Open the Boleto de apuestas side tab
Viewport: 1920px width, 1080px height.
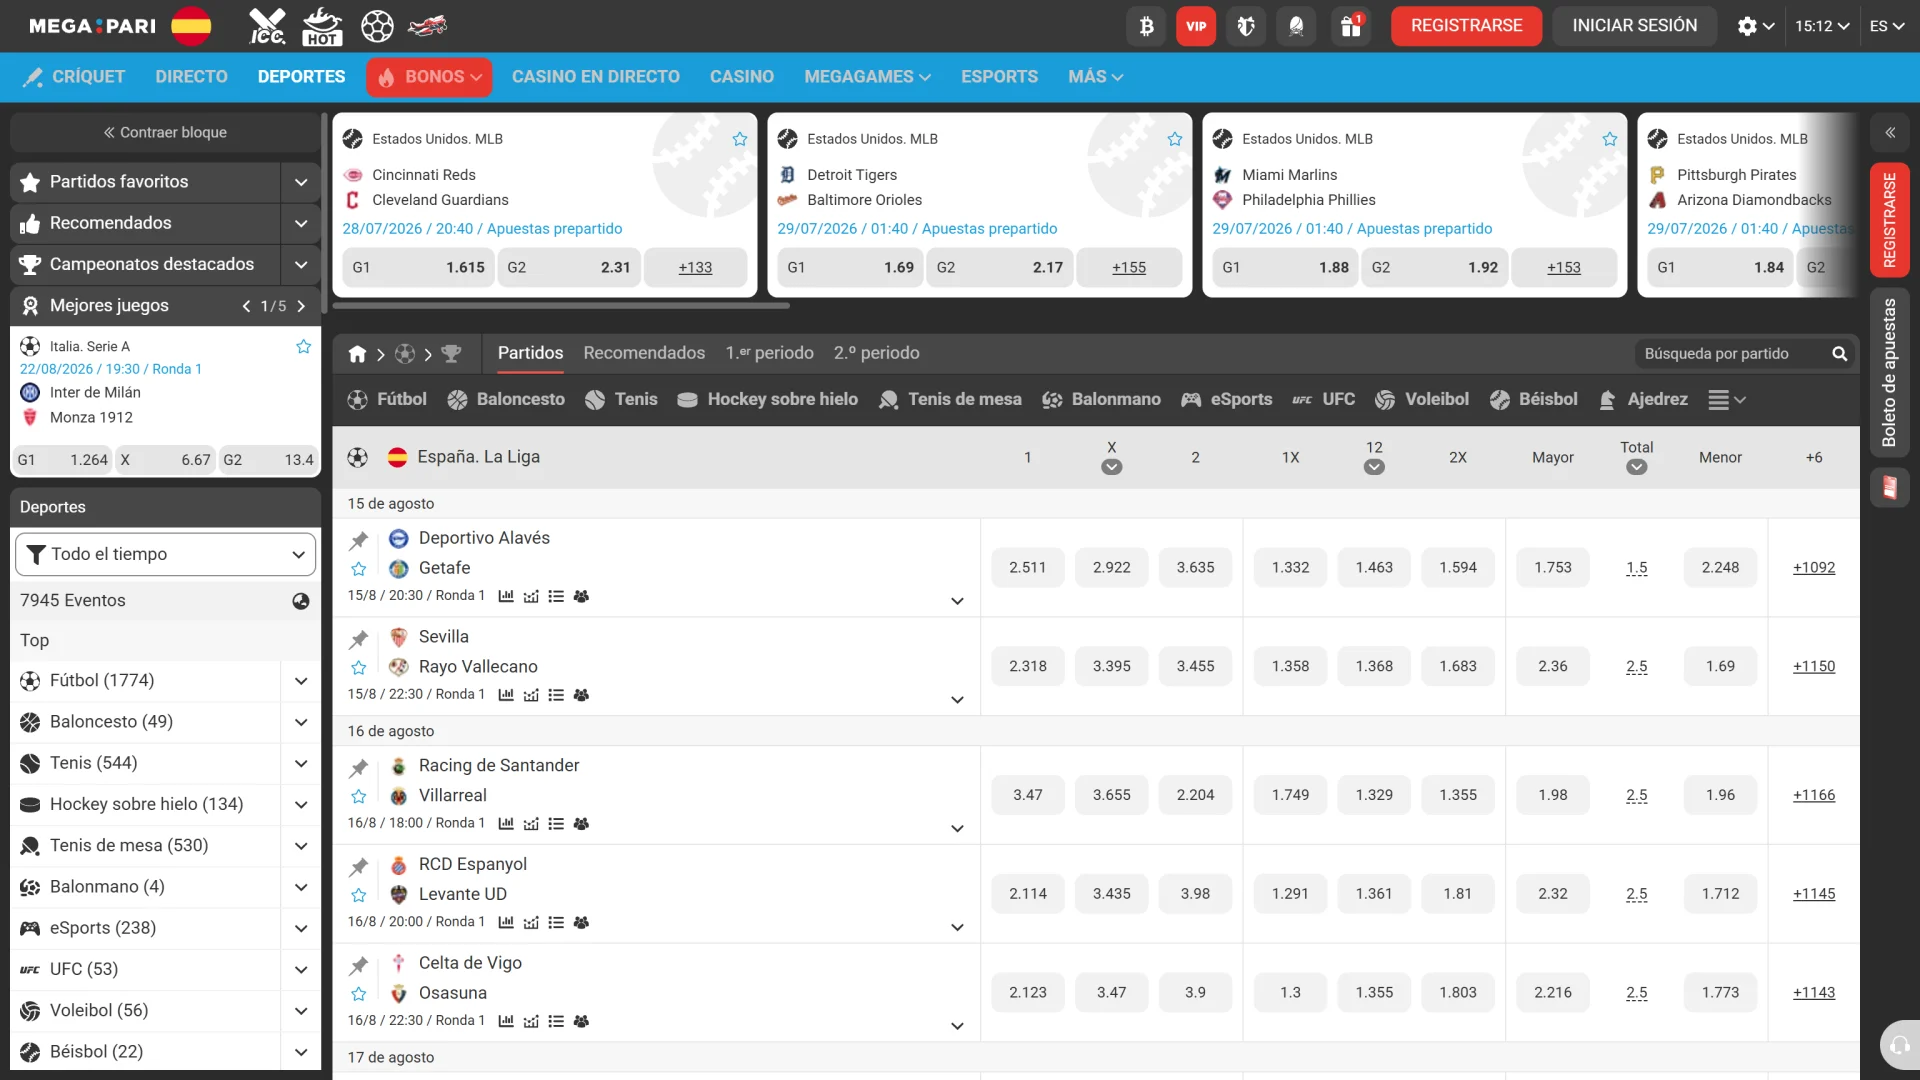tap(1890, 372)
